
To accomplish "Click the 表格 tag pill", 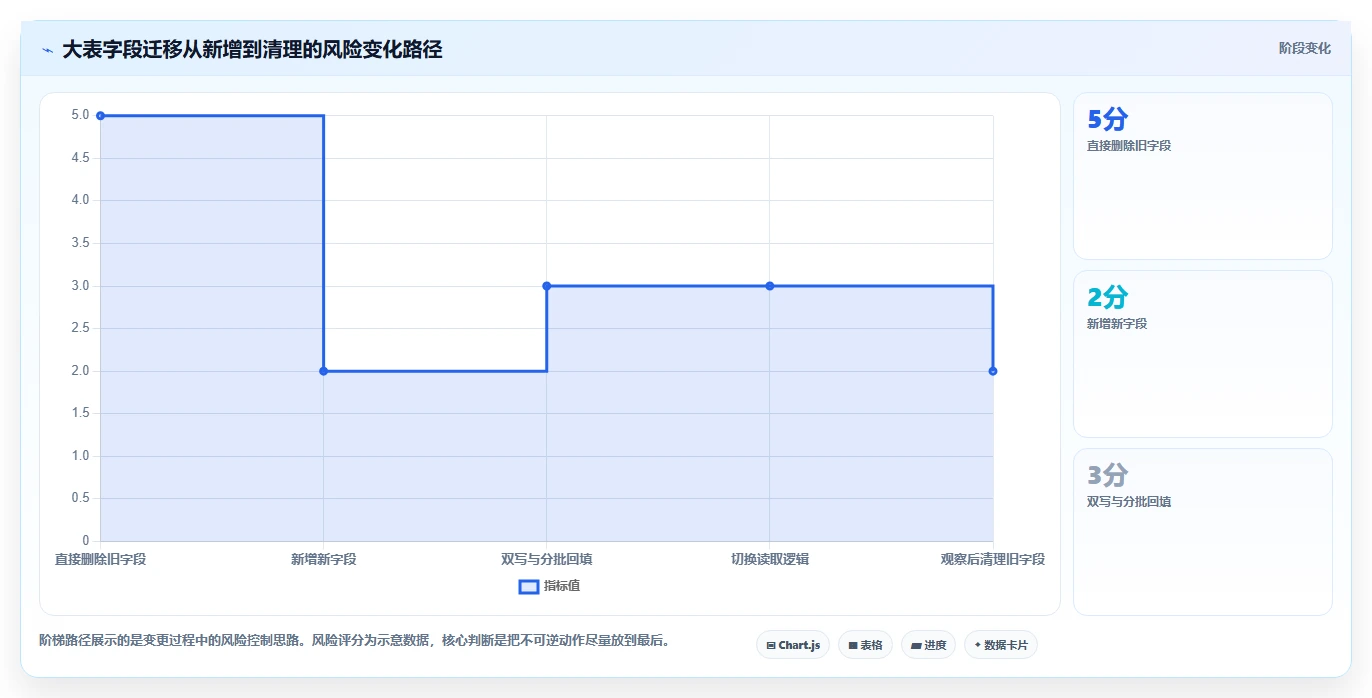I will (x=865, y=645).
